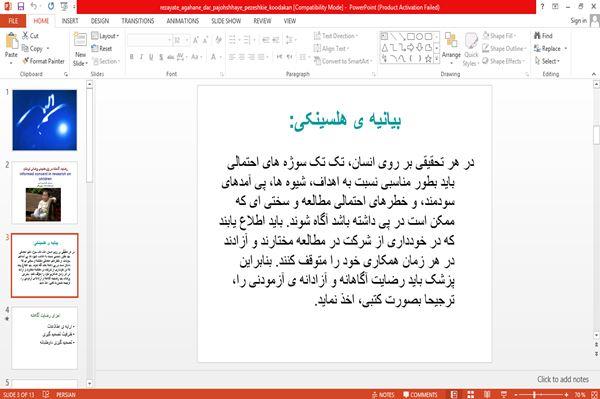The height and width of the screenshot is (399, 600).
Task: Toggle numbered list
Action: click(247, 40)
